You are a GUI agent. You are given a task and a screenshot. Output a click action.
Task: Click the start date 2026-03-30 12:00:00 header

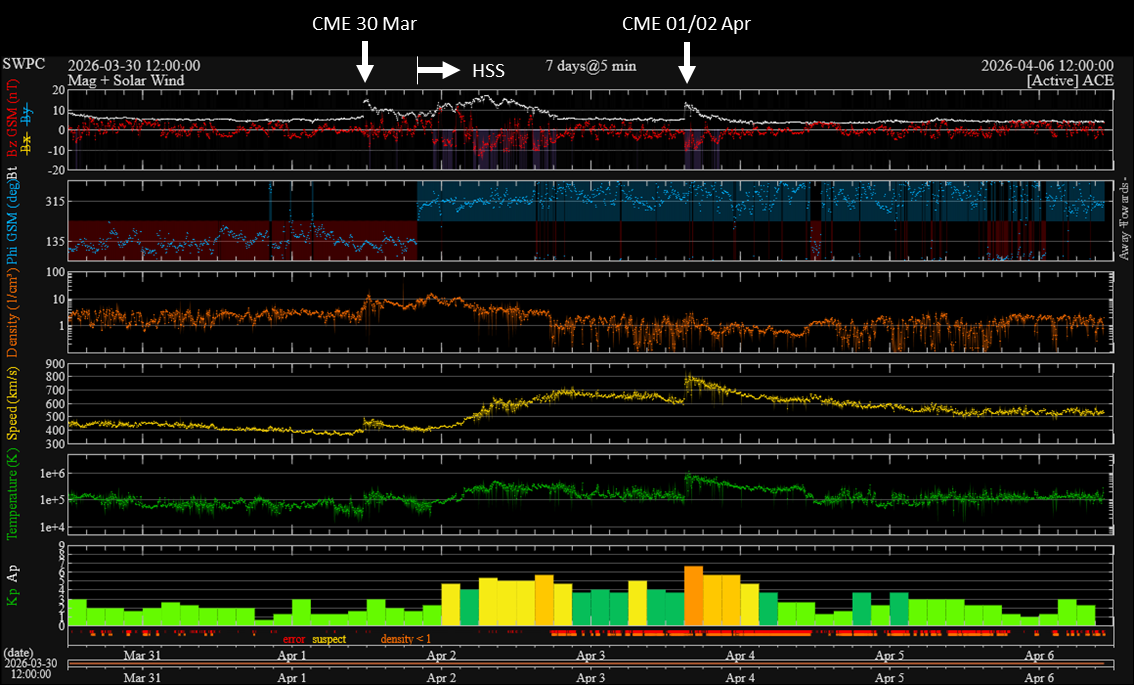point(134,66)
